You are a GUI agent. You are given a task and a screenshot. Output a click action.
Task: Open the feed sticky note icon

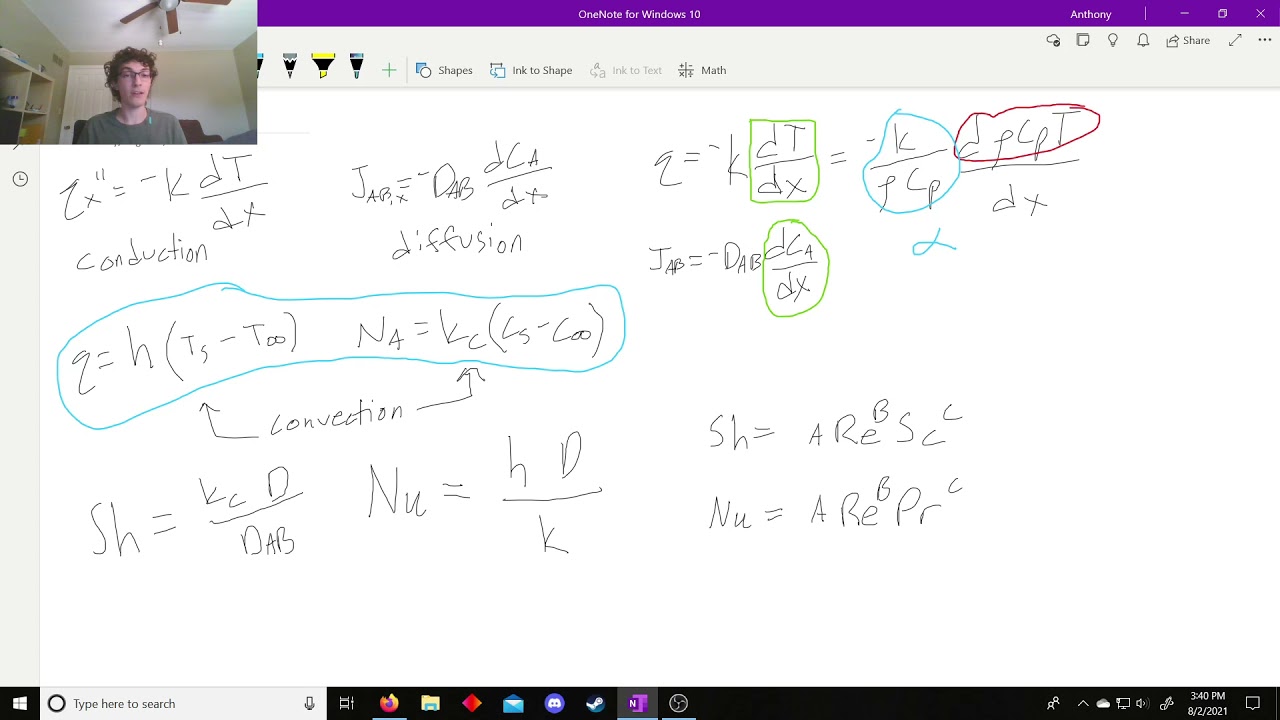(1083, 40)
